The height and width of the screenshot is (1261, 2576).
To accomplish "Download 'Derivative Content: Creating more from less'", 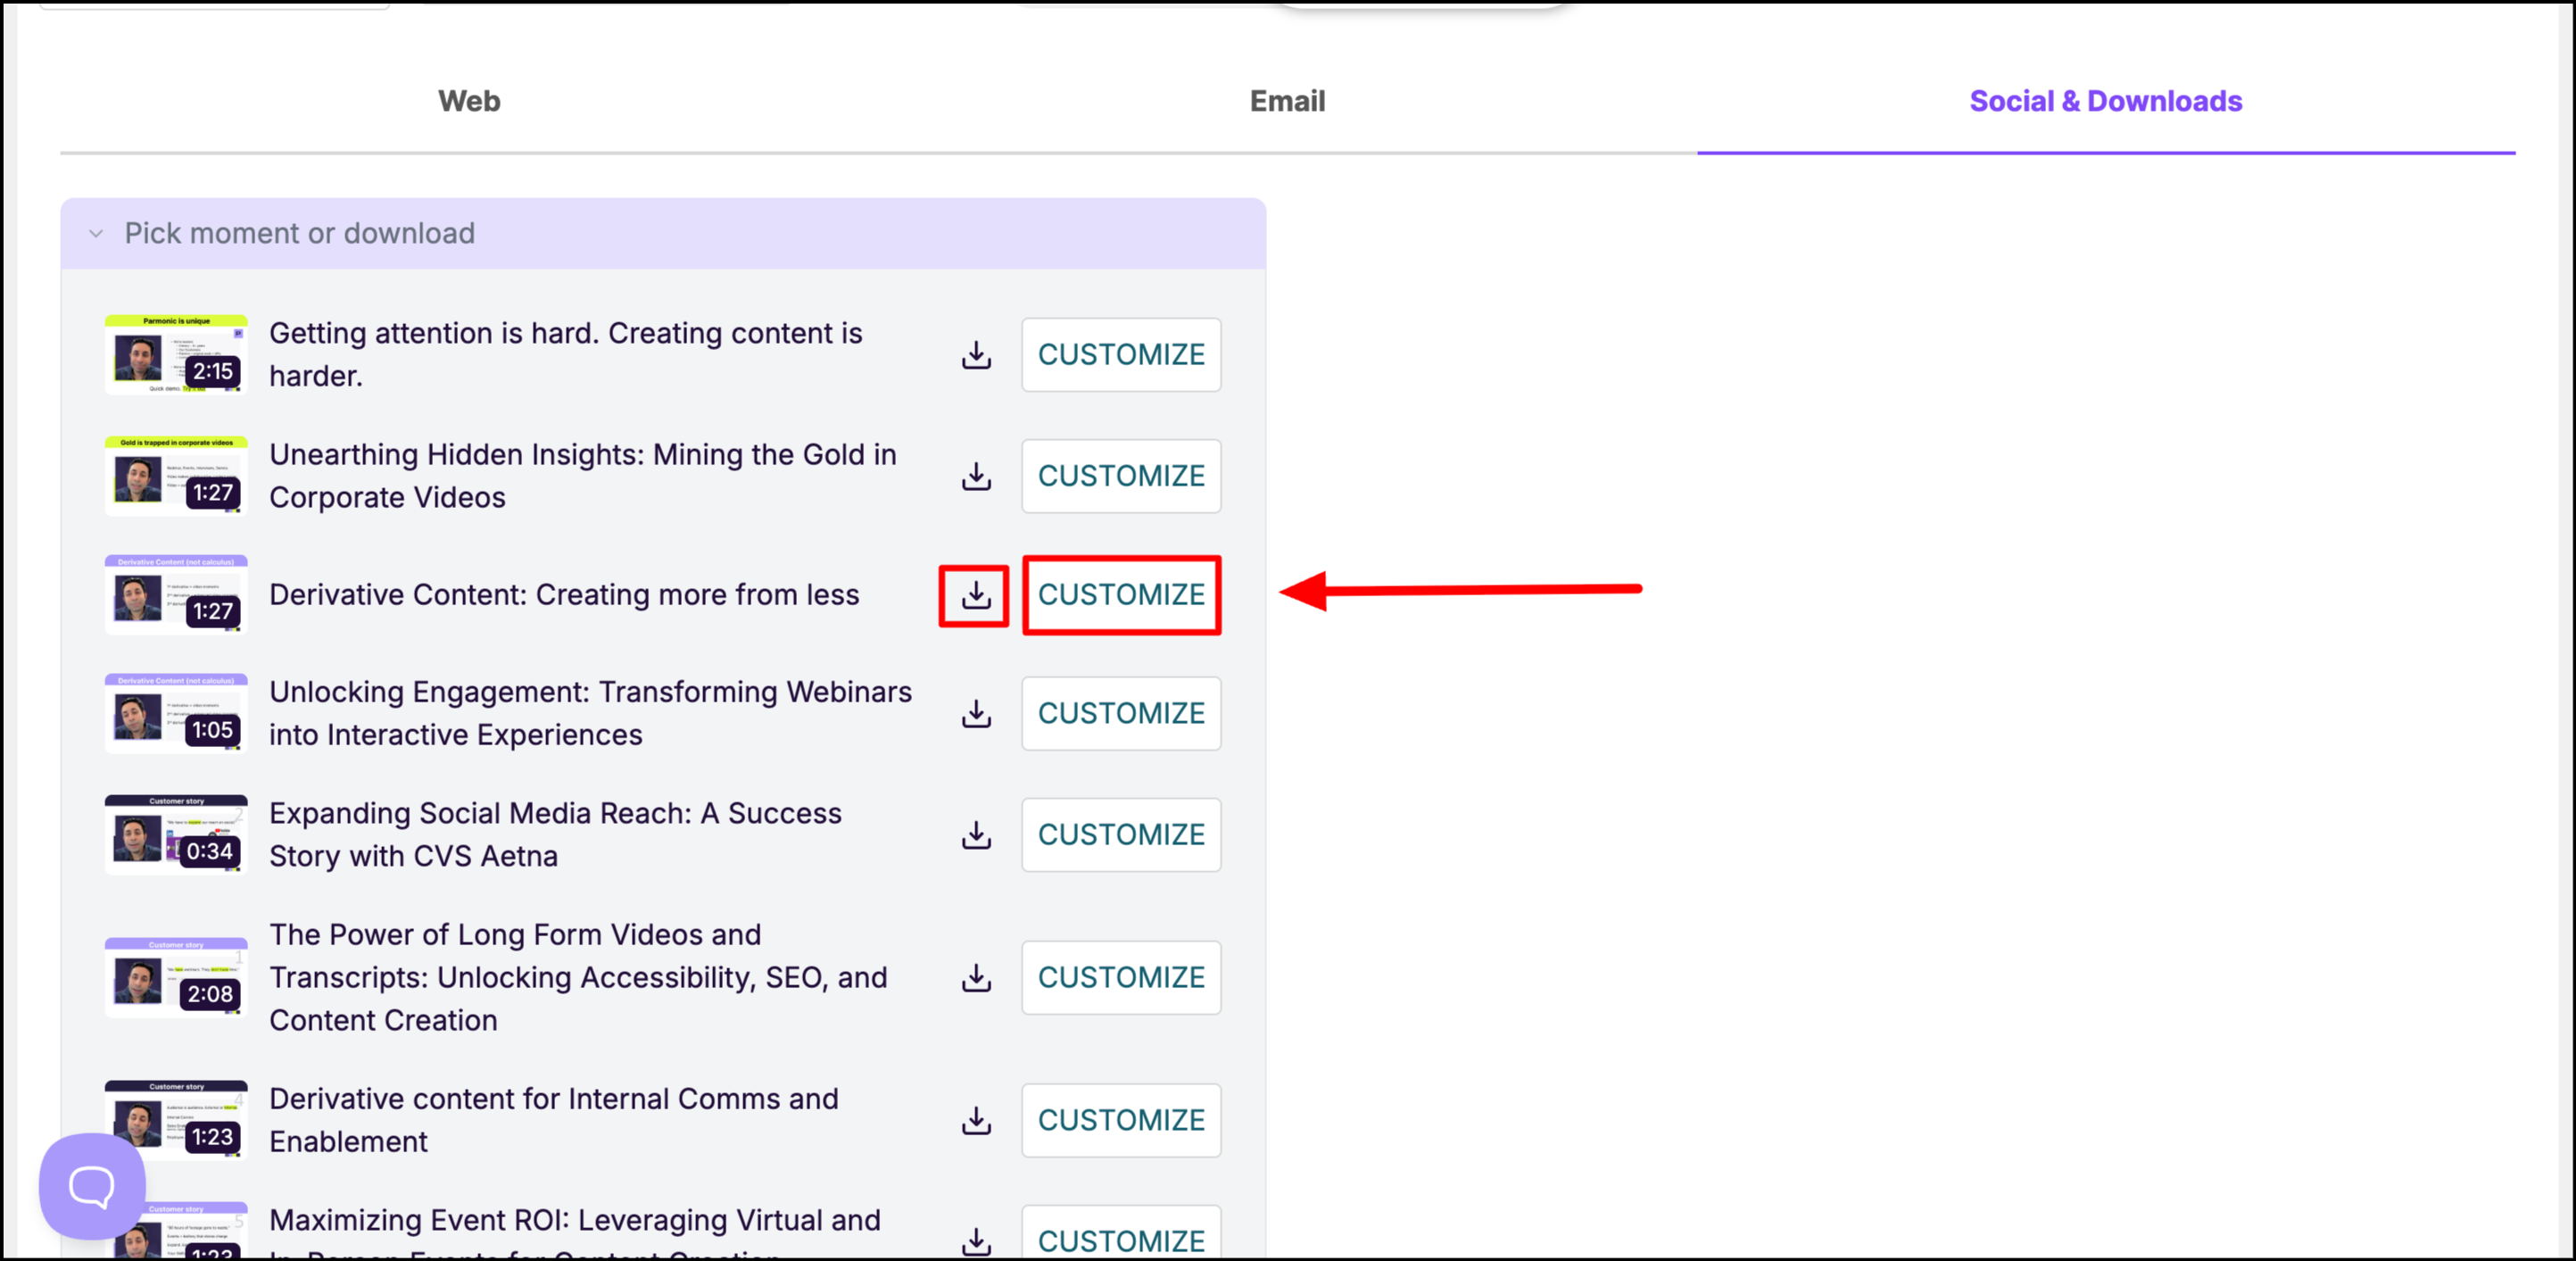I will [x=976, y=595].
